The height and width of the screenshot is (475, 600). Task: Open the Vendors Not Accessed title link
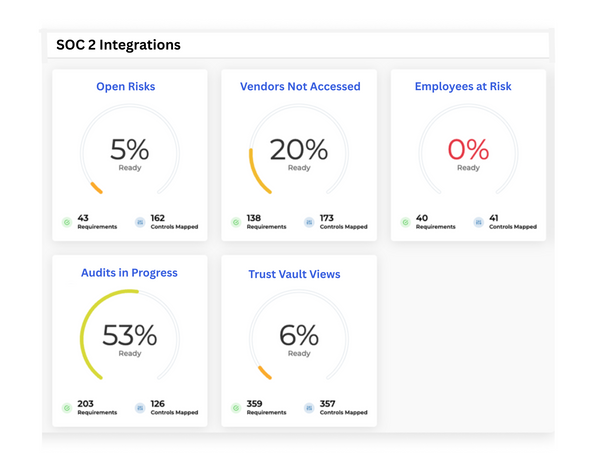(300, 87)
